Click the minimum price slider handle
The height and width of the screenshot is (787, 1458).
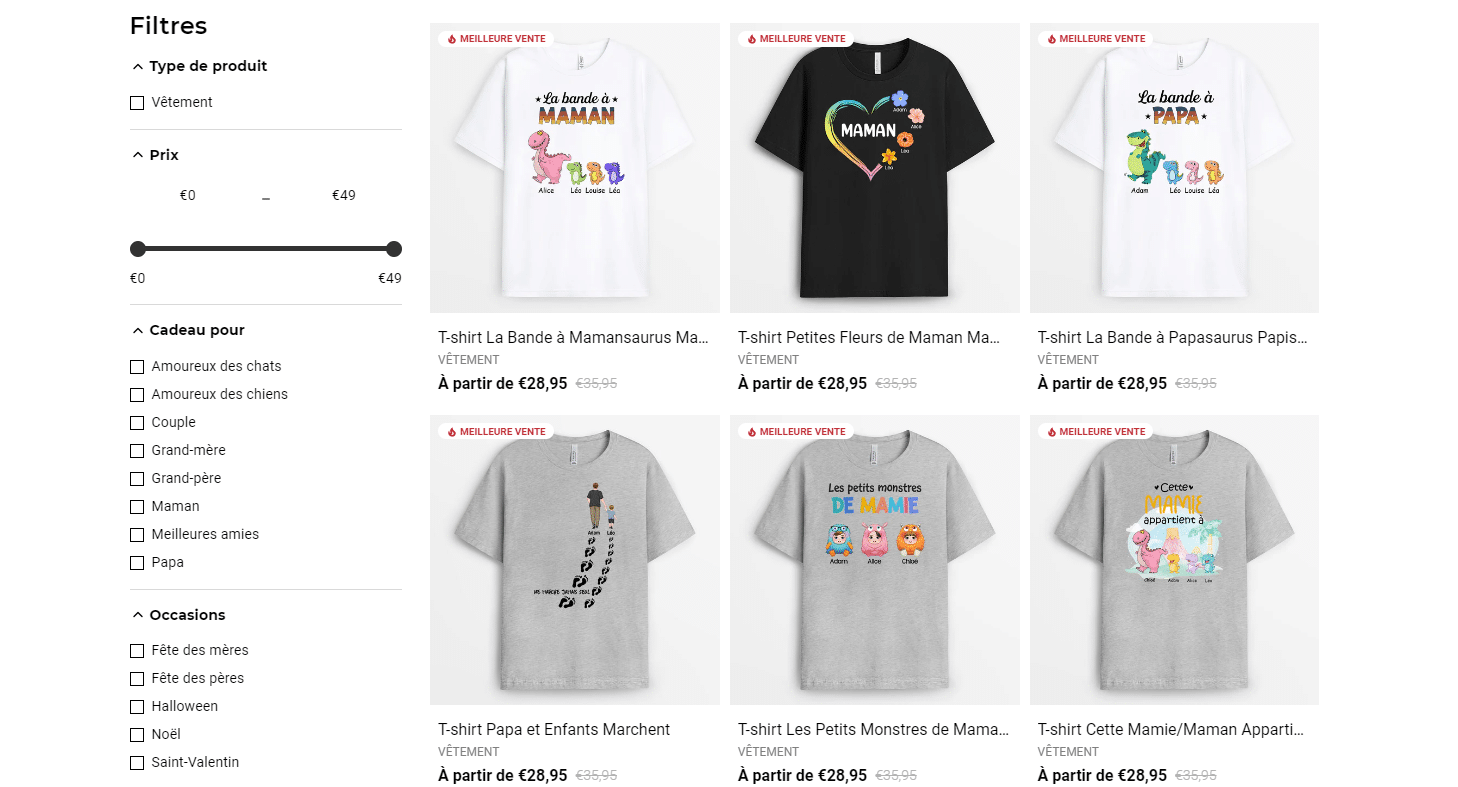pos(138,249)
